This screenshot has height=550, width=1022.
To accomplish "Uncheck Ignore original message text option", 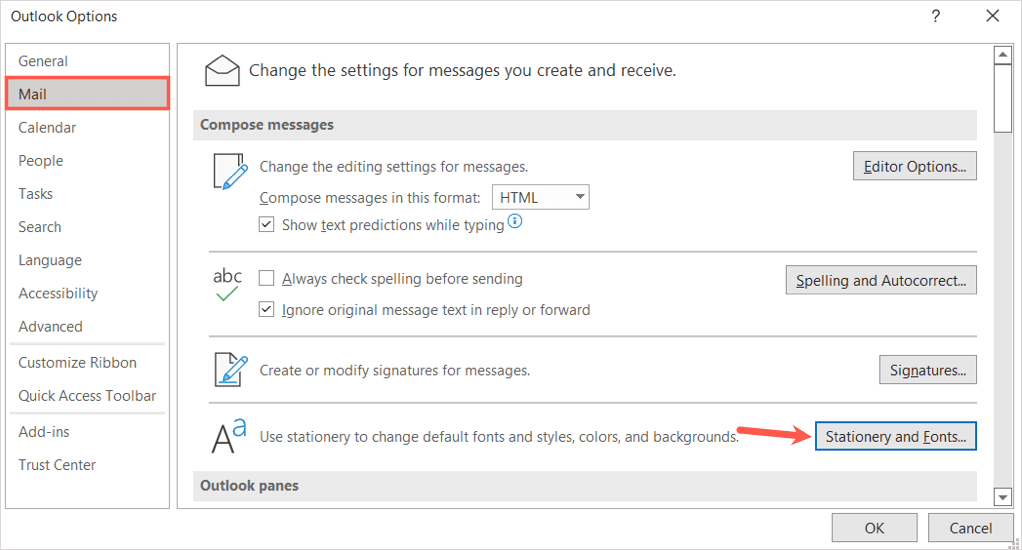I will click(x=266, y=310).
